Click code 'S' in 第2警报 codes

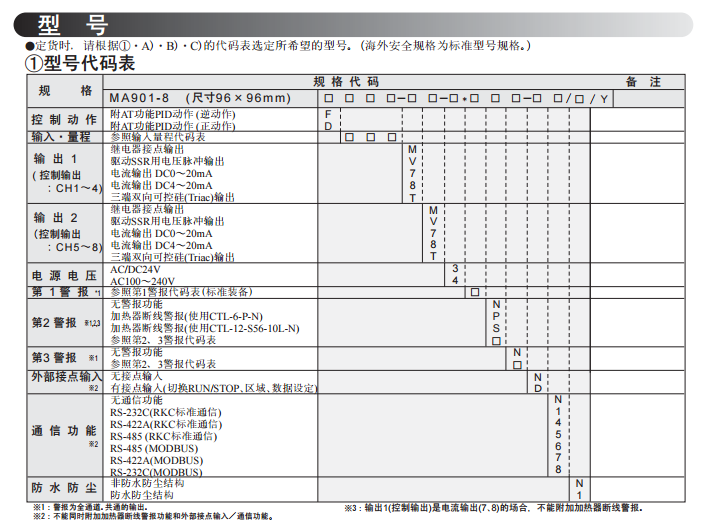coord(496,328)
